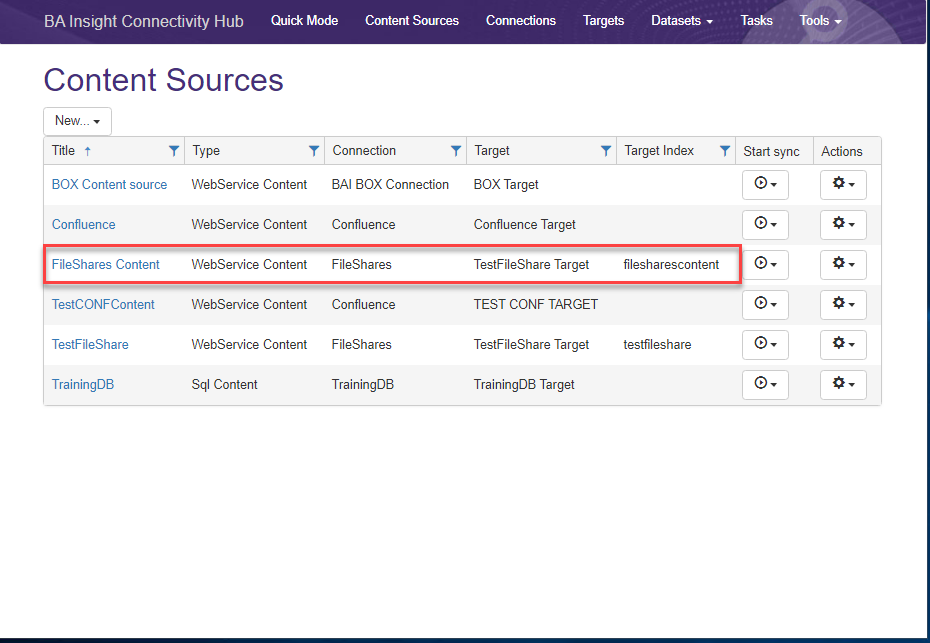The width and height of the screenshot is (930, 643).
Task: Switch to Quick Mode in navbar
Action: click(304, 21)
